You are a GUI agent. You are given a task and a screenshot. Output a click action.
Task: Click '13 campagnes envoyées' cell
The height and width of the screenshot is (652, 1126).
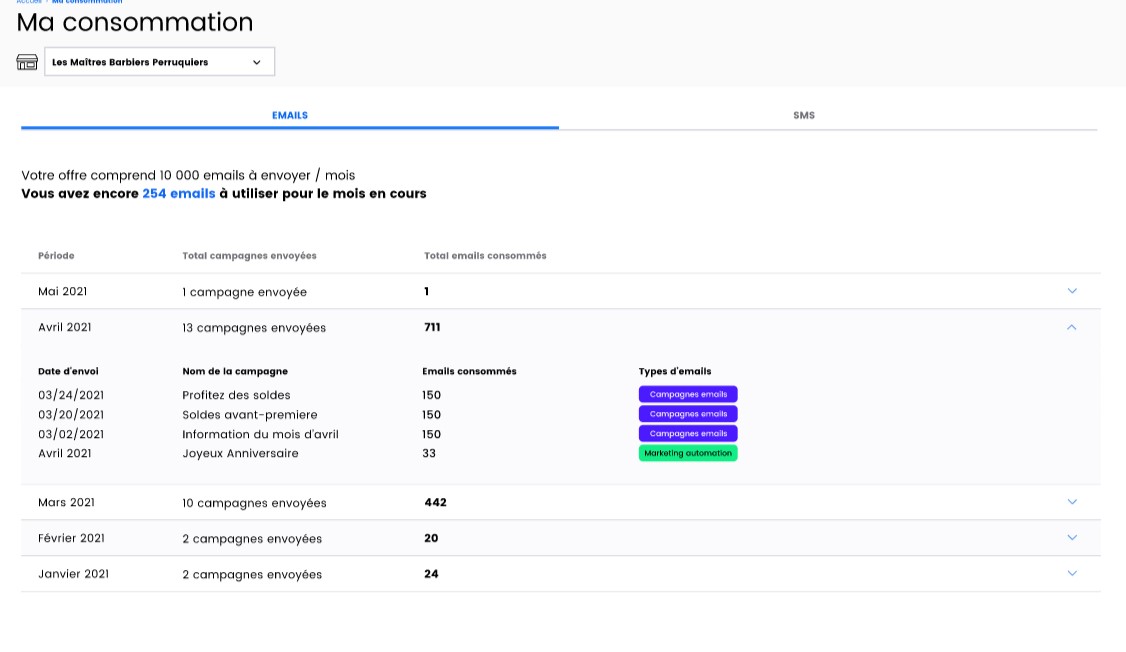pyautogui.click(x=254, y=327)
